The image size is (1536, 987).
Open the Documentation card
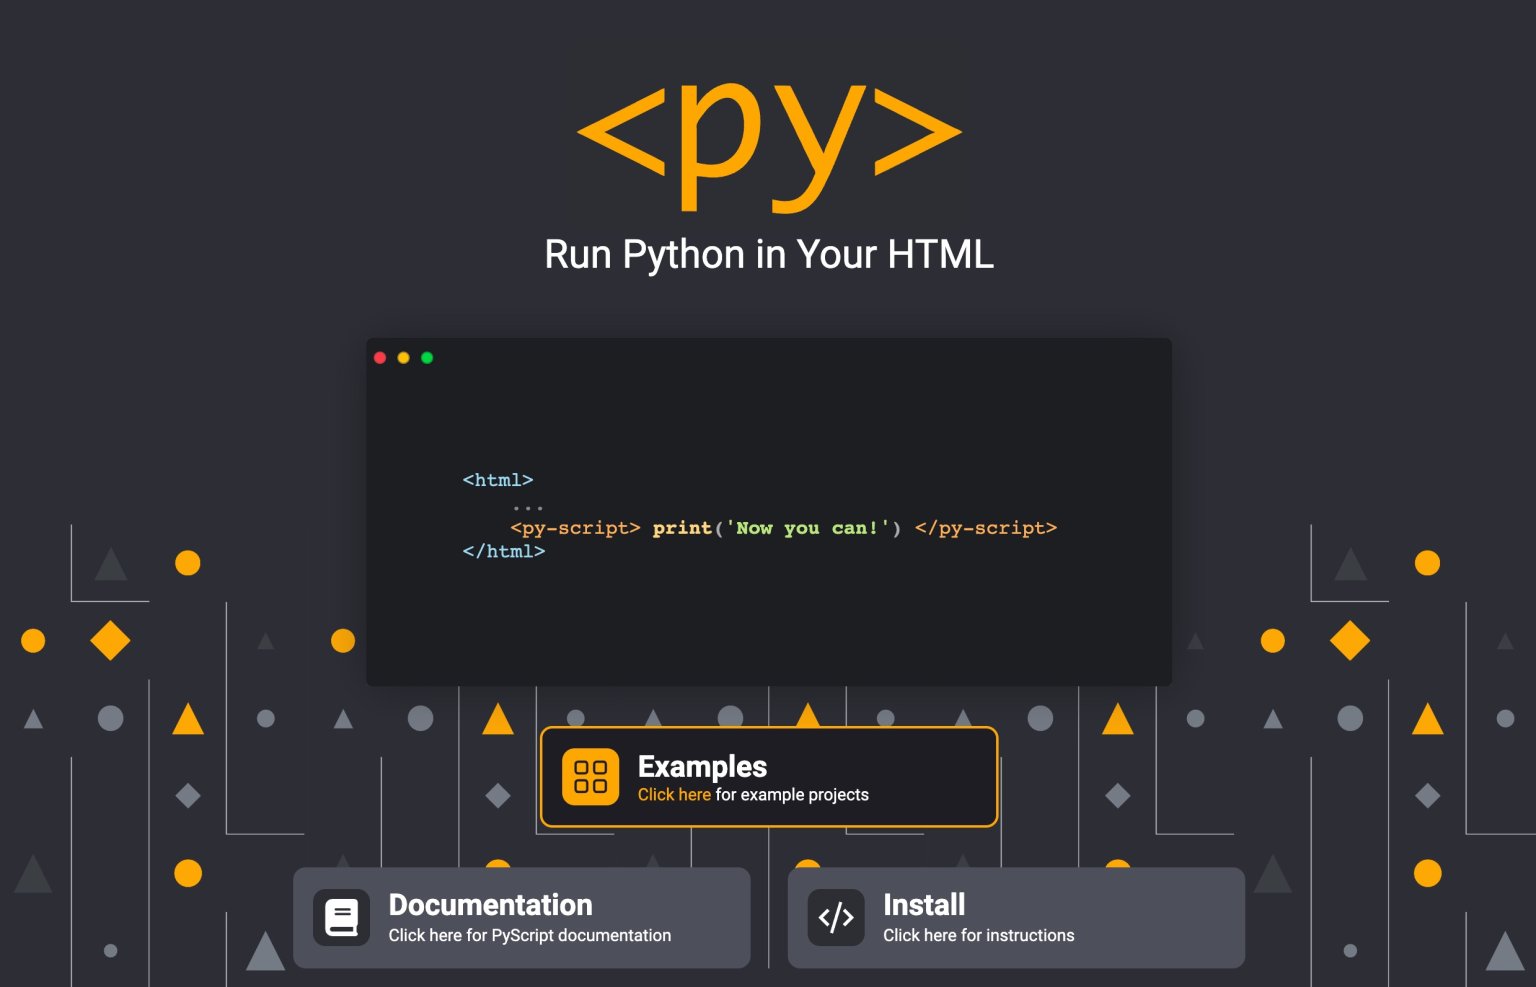(x=521, y=917)
